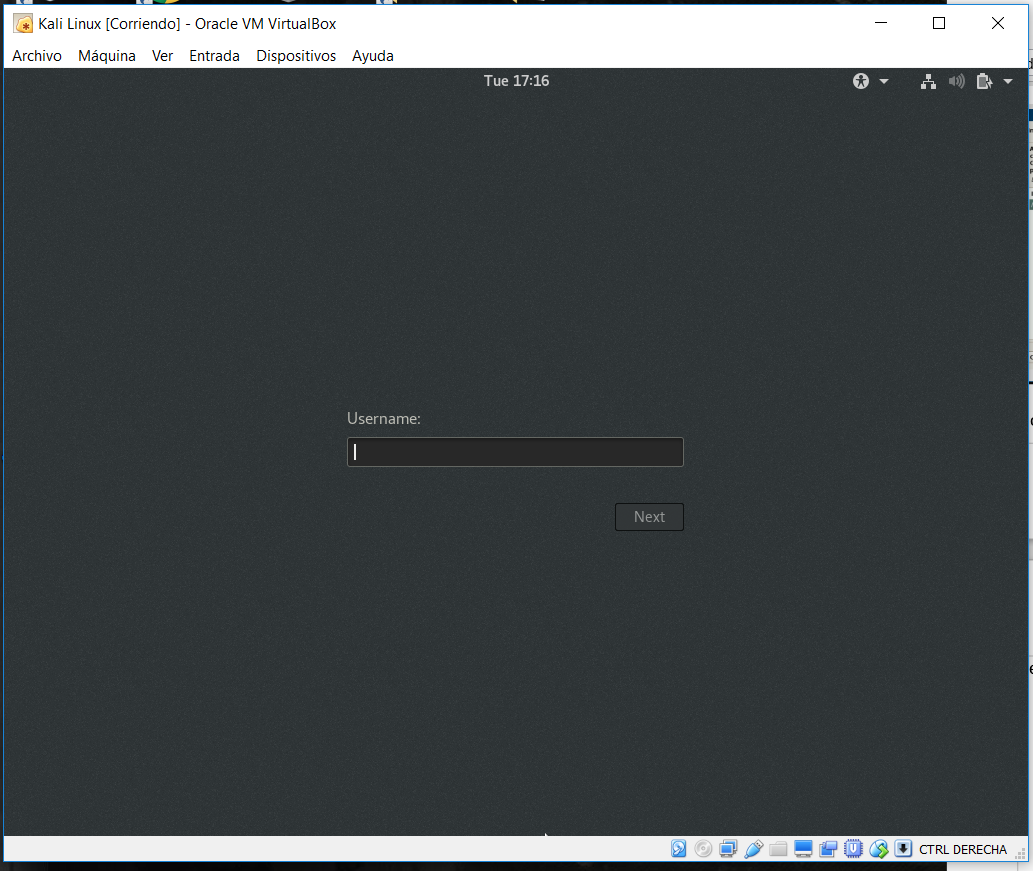Click the hard disk activity status icon

pos(679,849)
